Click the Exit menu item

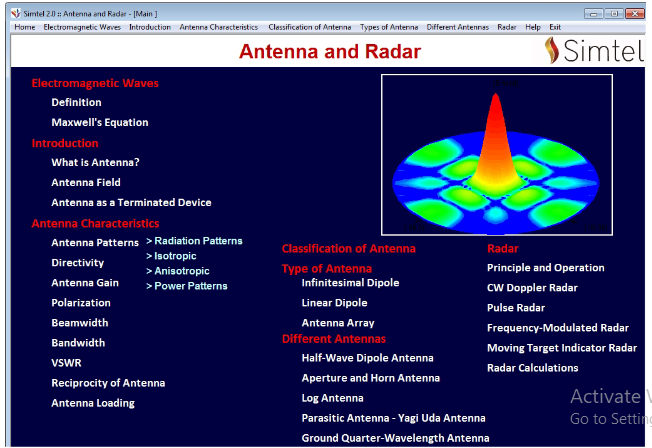pyautogui.click(x=555, y=27)
